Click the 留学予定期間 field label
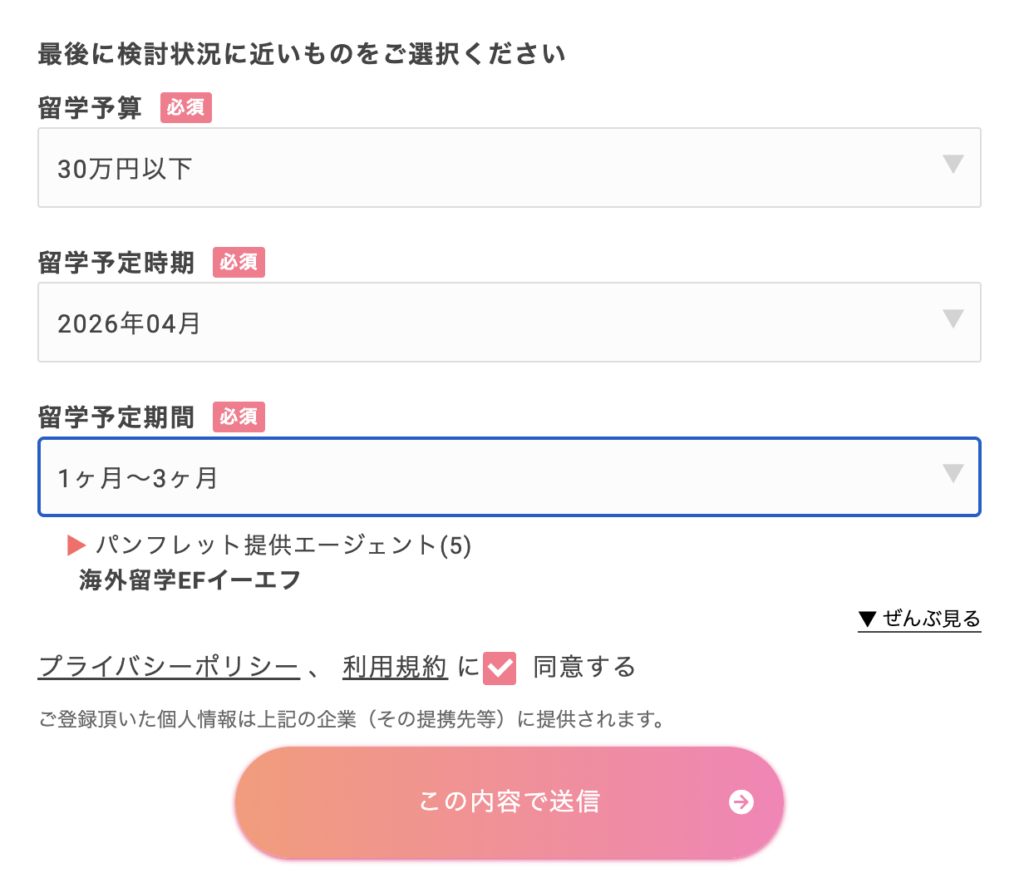This screenshot has height=878, width=1024. (x=116, y=417)
